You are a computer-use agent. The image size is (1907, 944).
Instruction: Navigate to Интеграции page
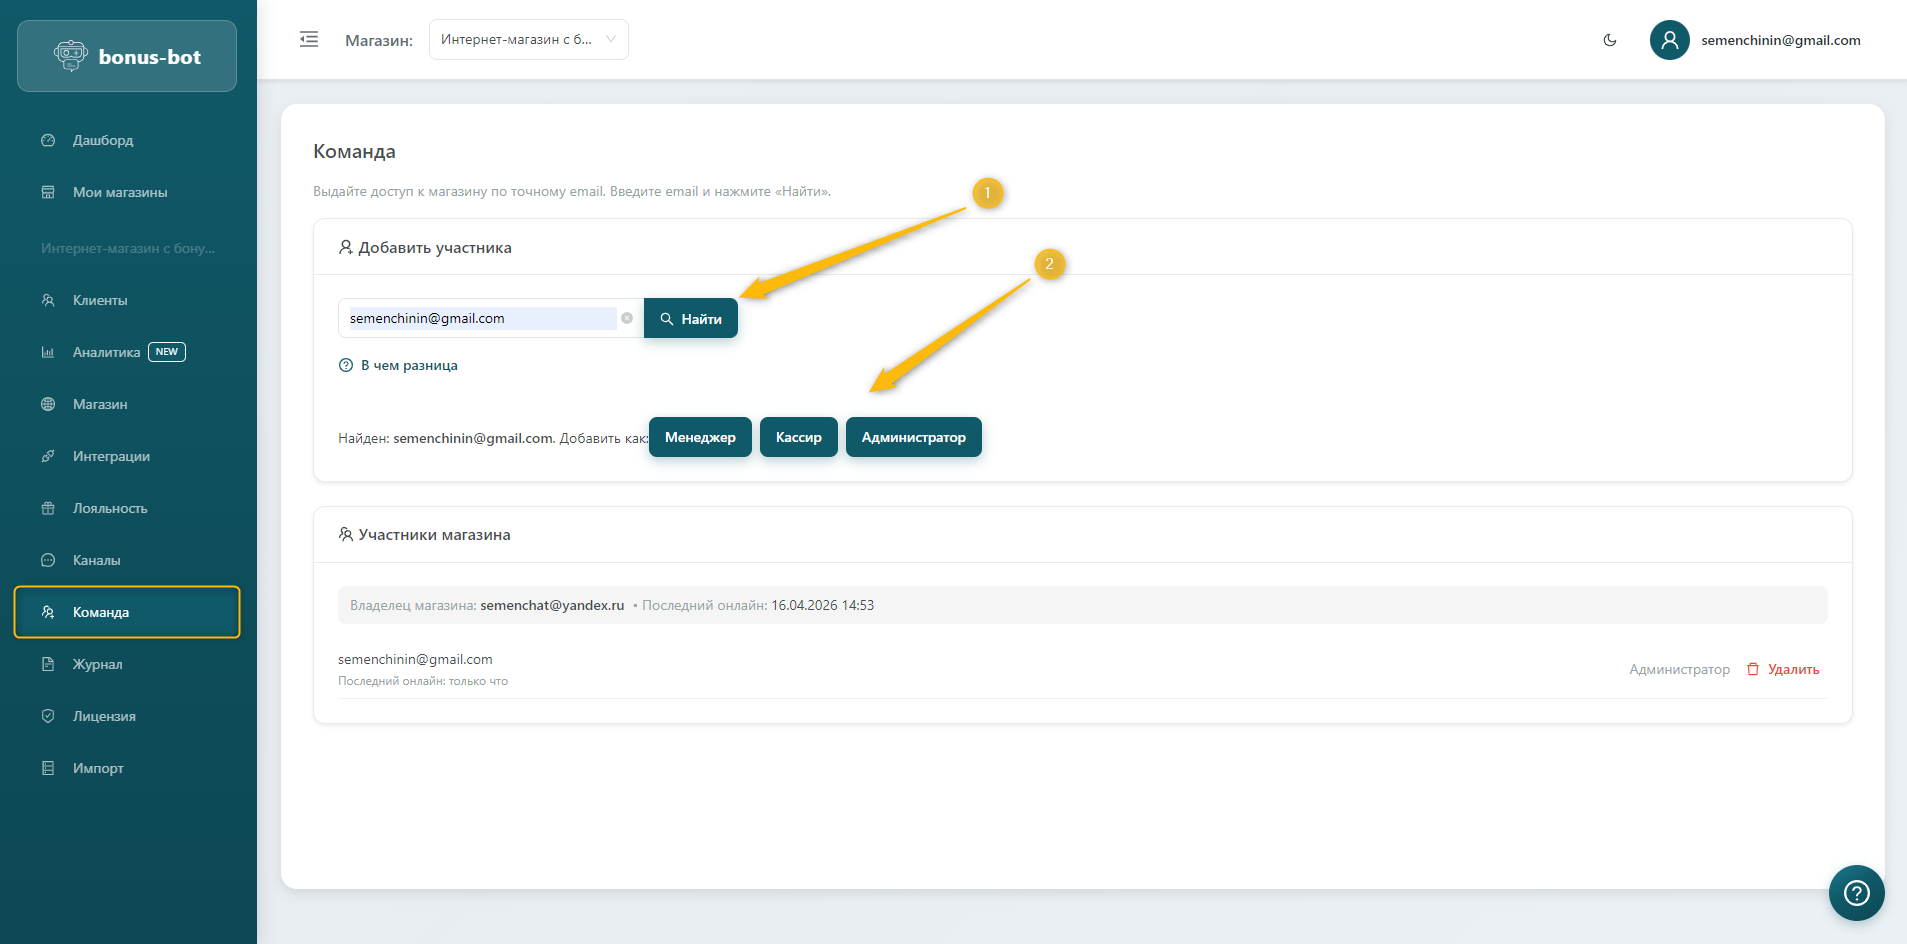pyautogui.click(x=111, y=456)
